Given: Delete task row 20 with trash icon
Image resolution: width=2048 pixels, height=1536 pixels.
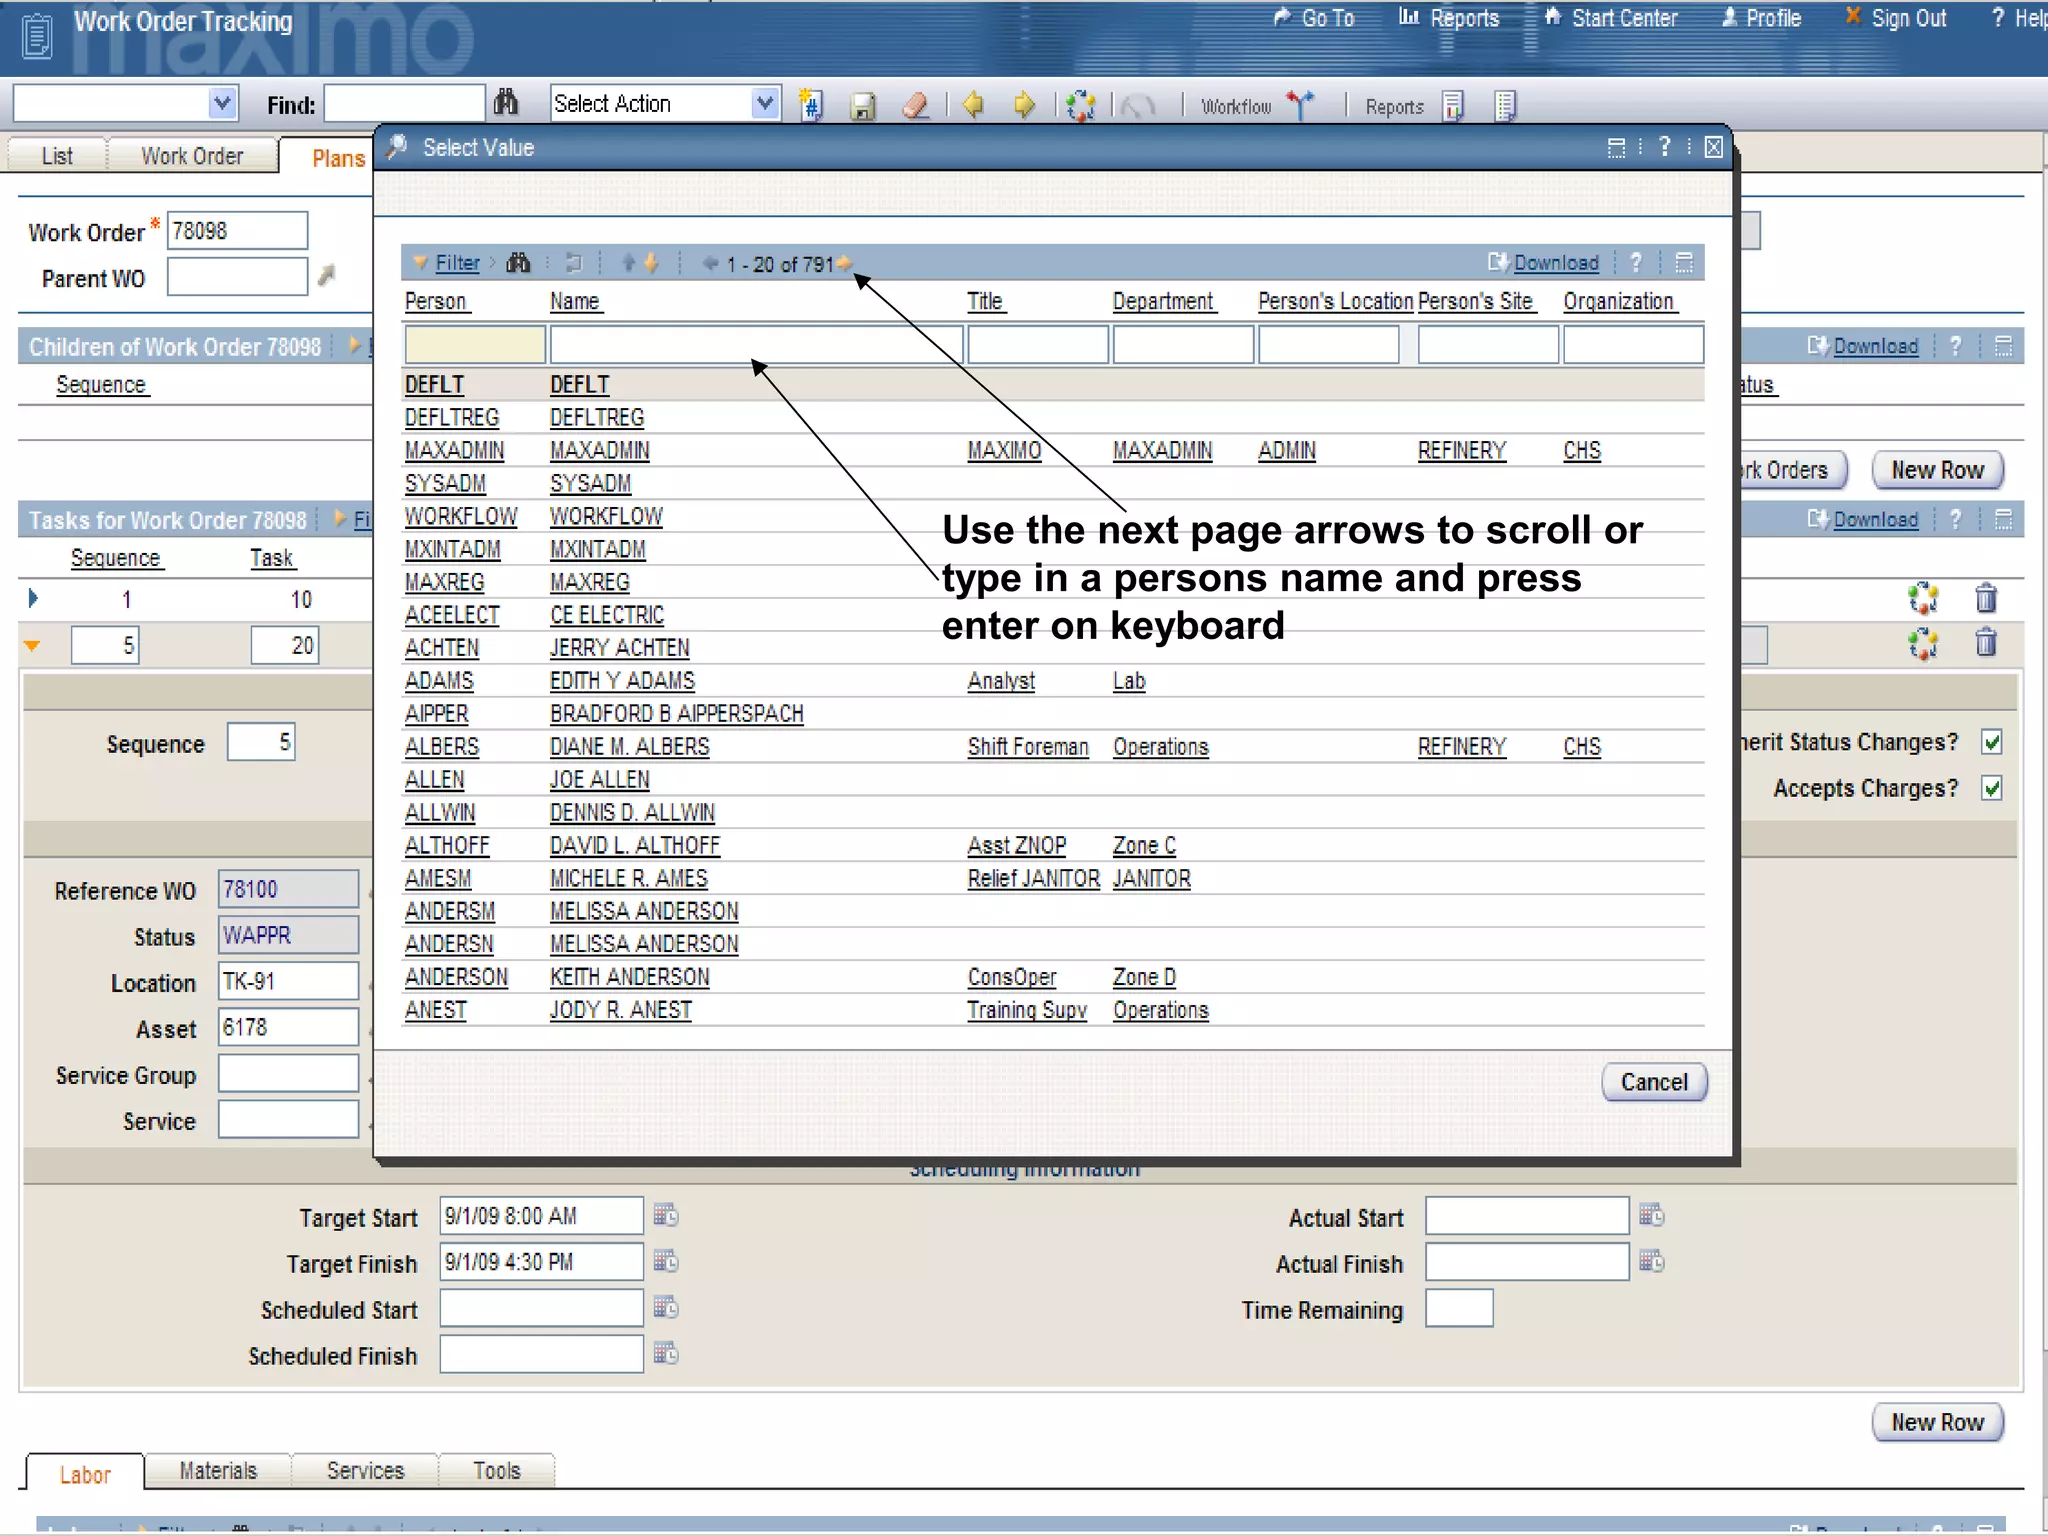Looking at the screenshot, I should pyautogui.click(x=1986, y=643).
